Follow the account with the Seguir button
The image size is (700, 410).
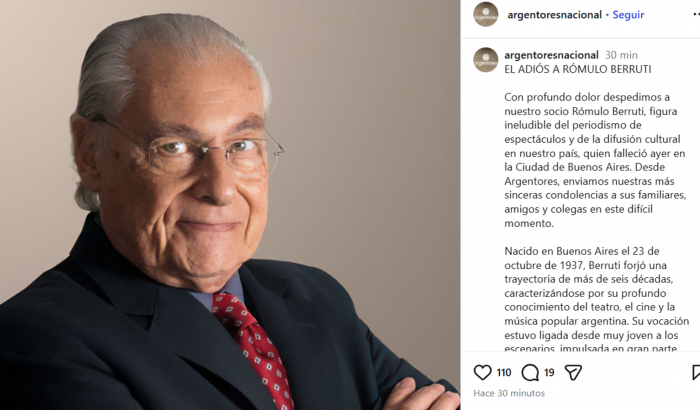tap(628, 15)
